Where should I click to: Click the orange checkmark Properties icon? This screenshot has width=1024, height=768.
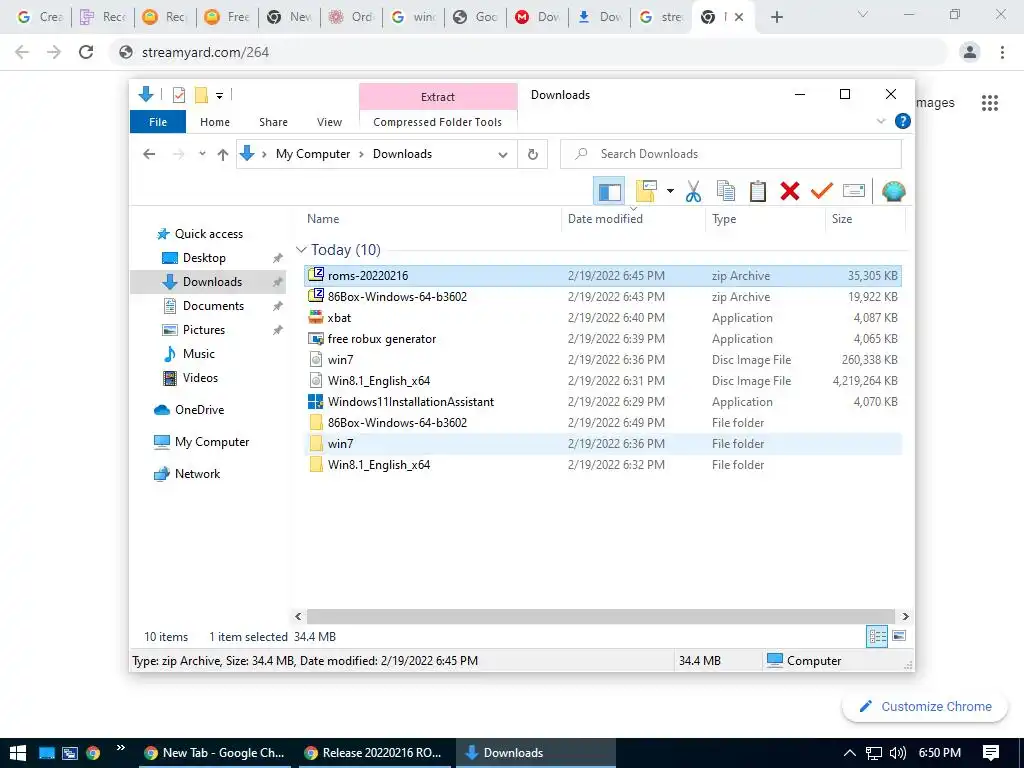pos(822,191)
